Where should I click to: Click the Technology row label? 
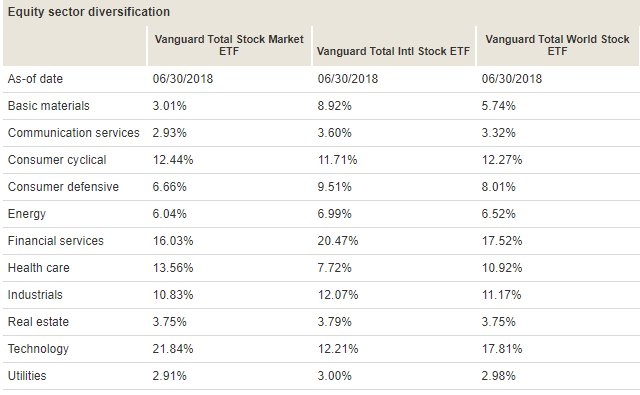point(38,349)
